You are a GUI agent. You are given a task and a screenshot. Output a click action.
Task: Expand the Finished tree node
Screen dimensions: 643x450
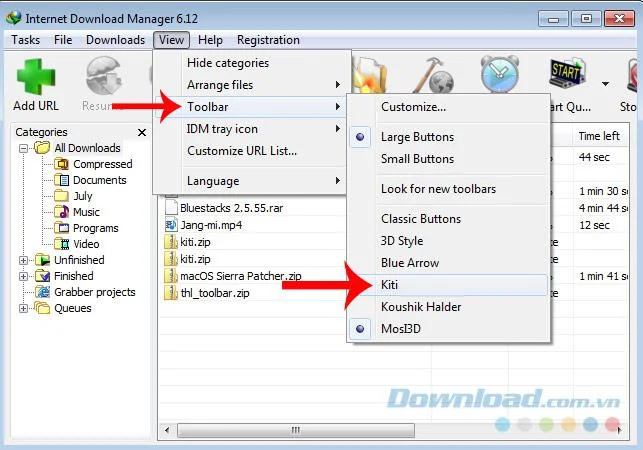(24, 276)
